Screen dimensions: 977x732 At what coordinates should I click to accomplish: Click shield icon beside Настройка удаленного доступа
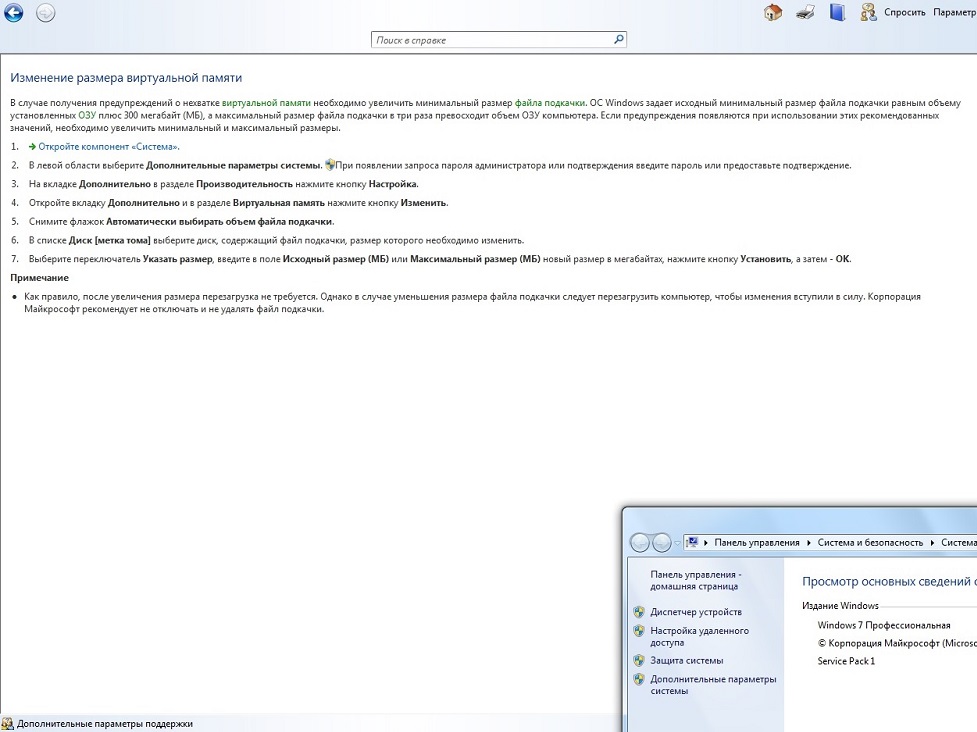click(639, 630)
